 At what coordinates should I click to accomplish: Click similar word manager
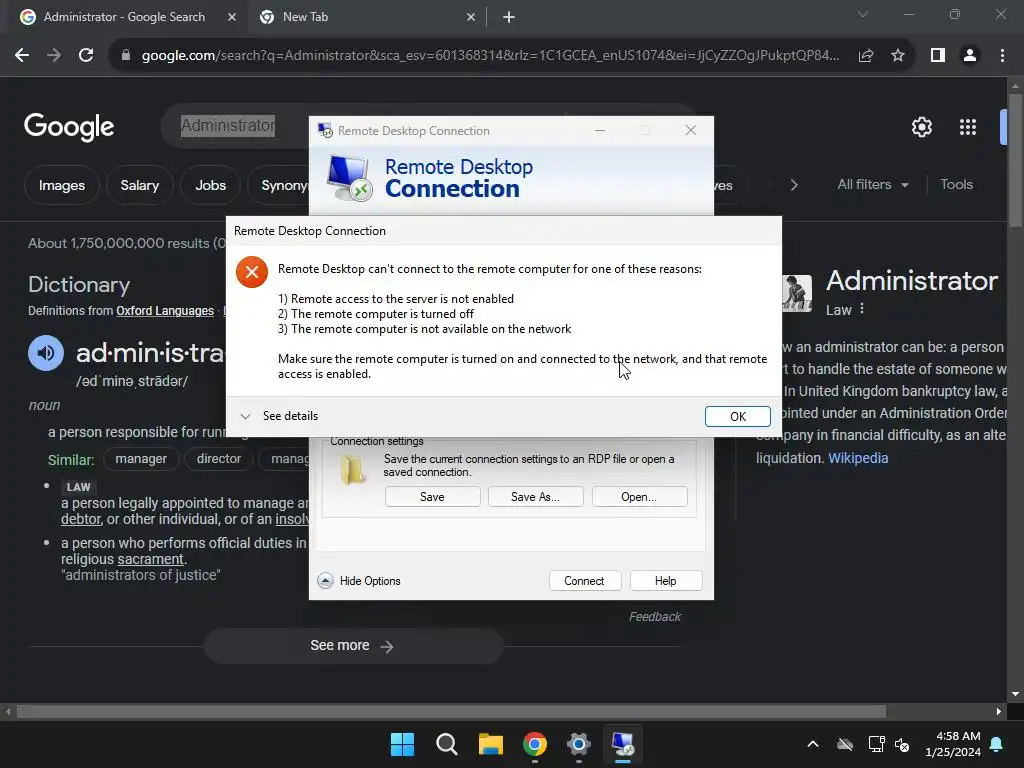point(141,459)
